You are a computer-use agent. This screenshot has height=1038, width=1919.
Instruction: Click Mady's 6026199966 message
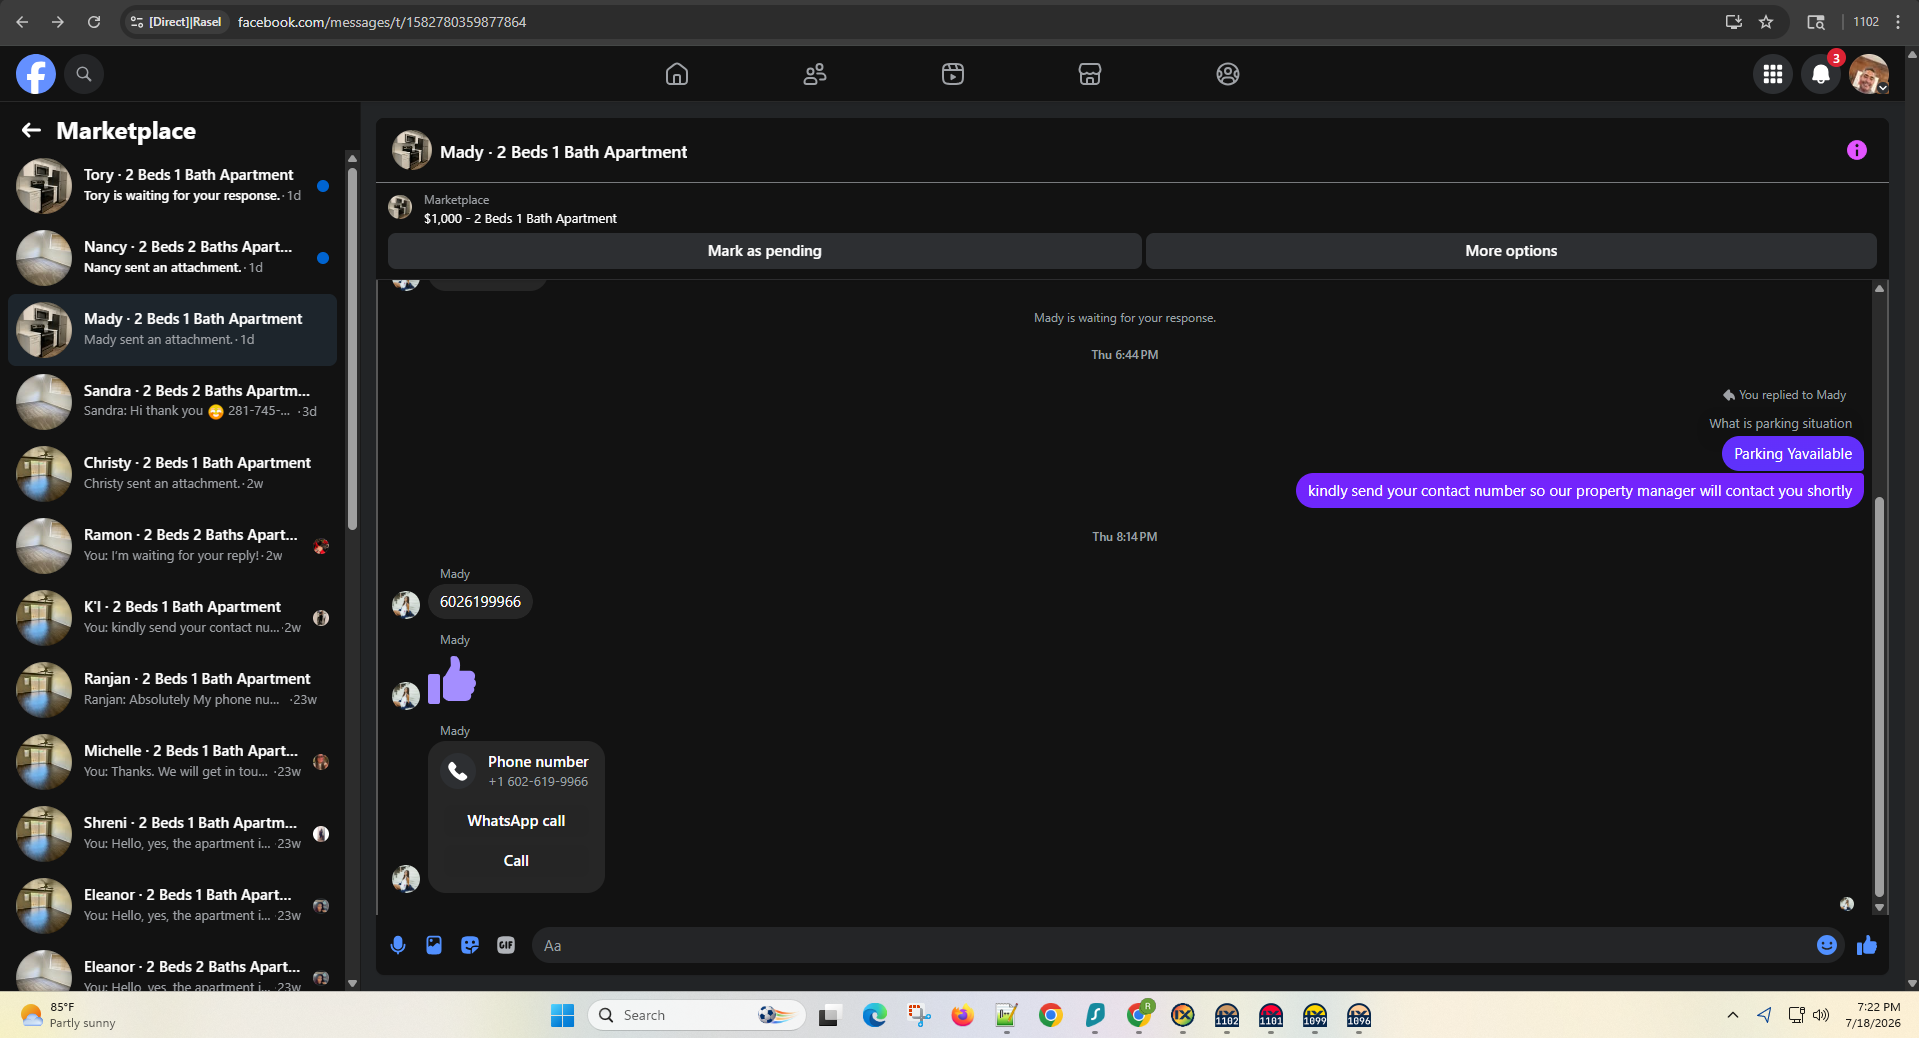[480, 602]
